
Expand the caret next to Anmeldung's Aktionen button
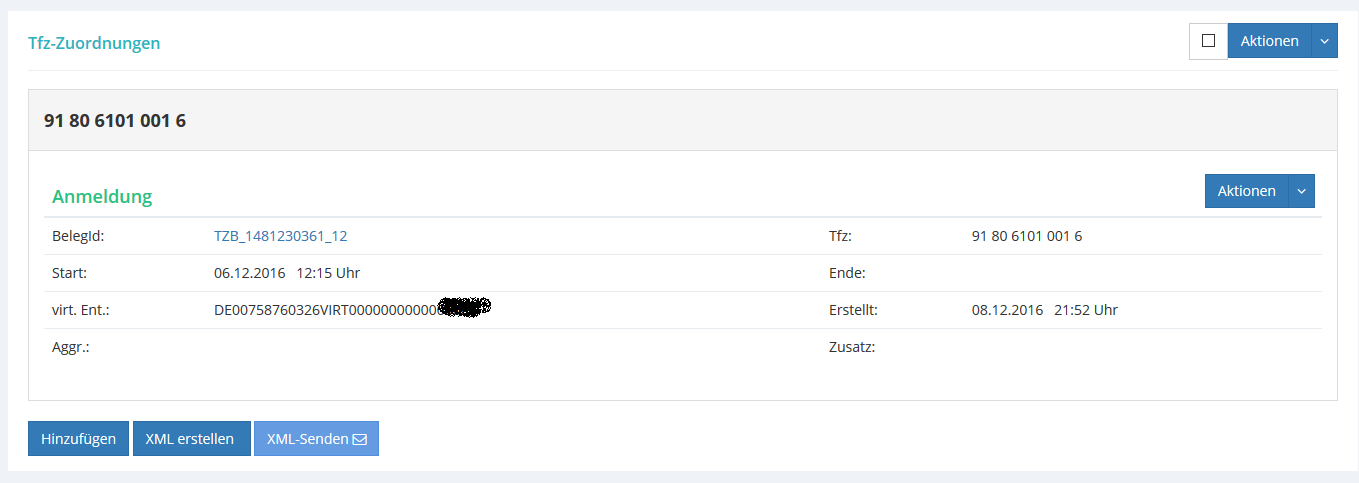coord(1301,191)
